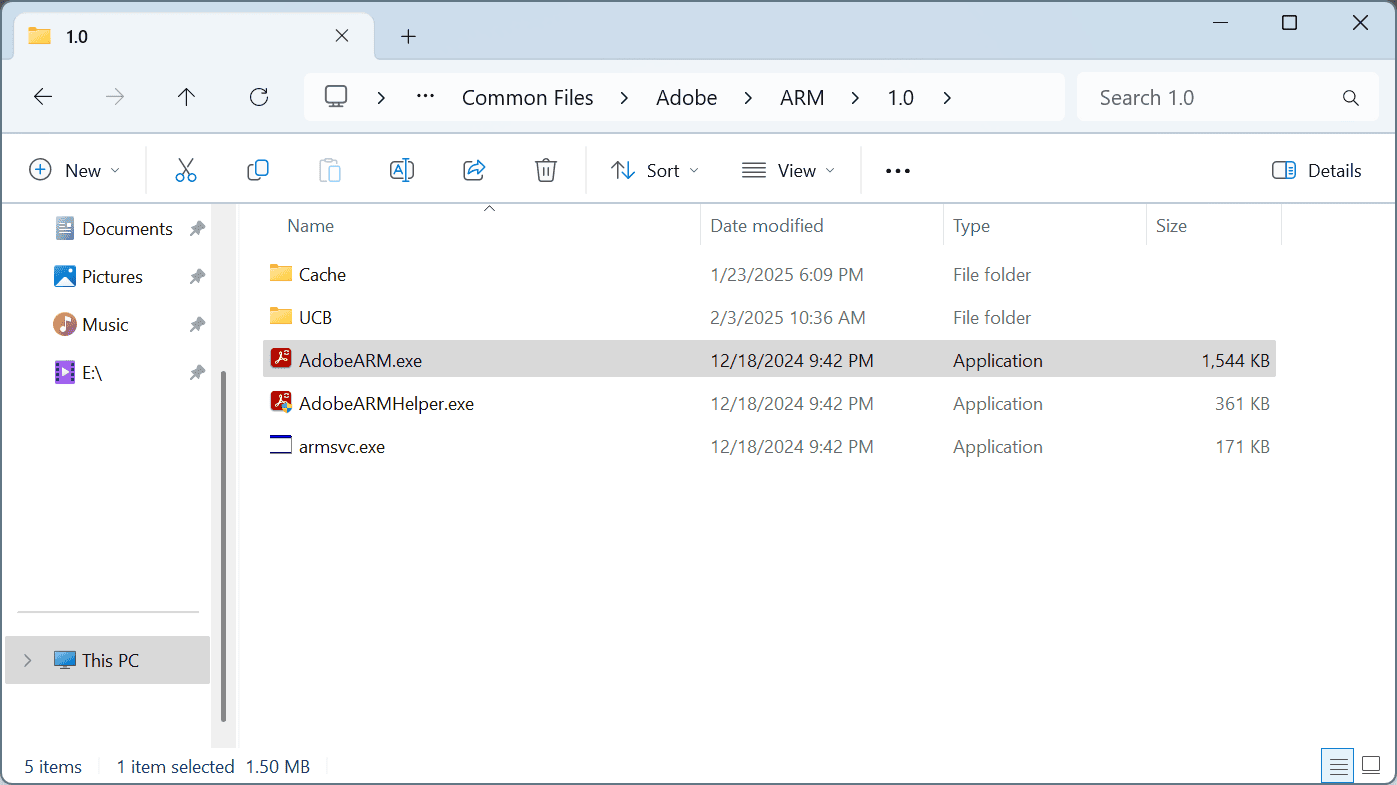Screen dimensions: 1397x785
Task: Sort by the Name column header
Action: (310, 226)
